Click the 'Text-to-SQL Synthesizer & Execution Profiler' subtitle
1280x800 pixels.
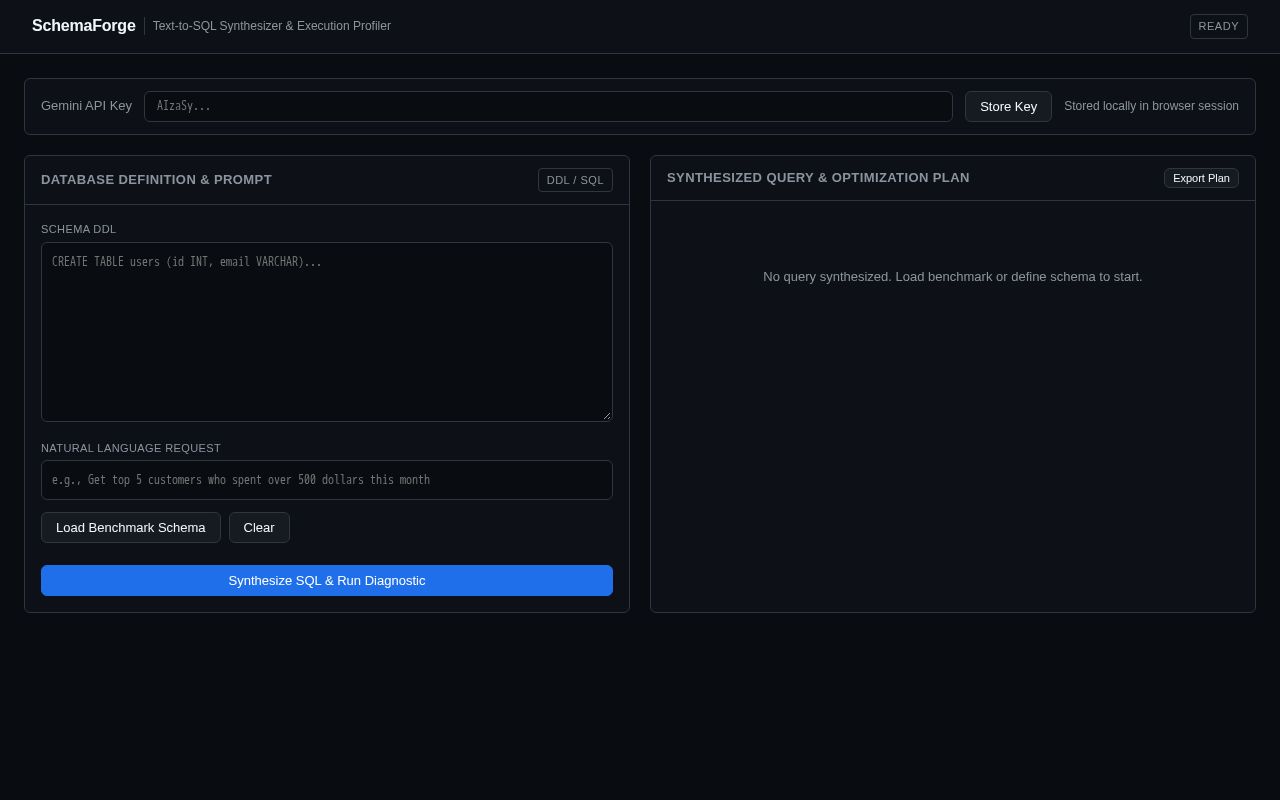[x=272, y=26]
